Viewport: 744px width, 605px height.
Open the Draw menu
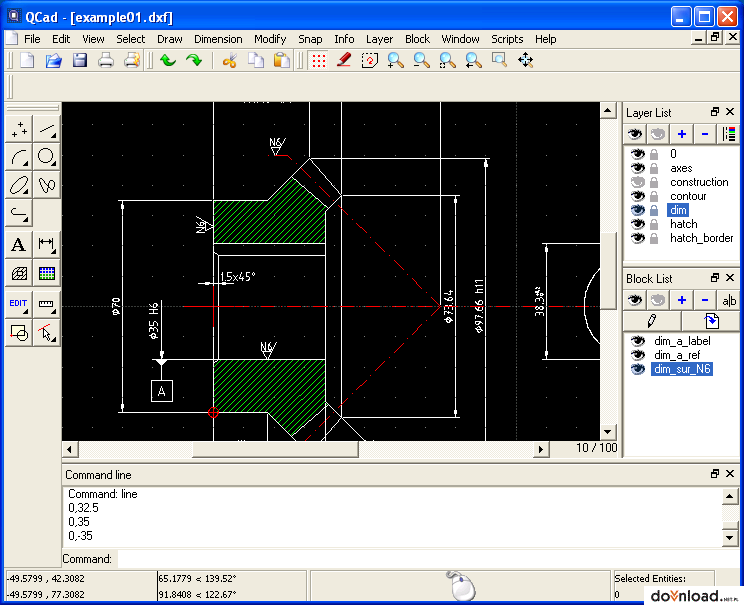point(169,39)
